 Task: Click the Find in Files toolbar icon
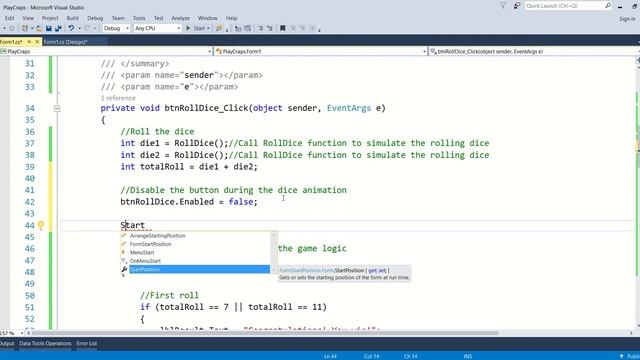[x=219, y=28]
